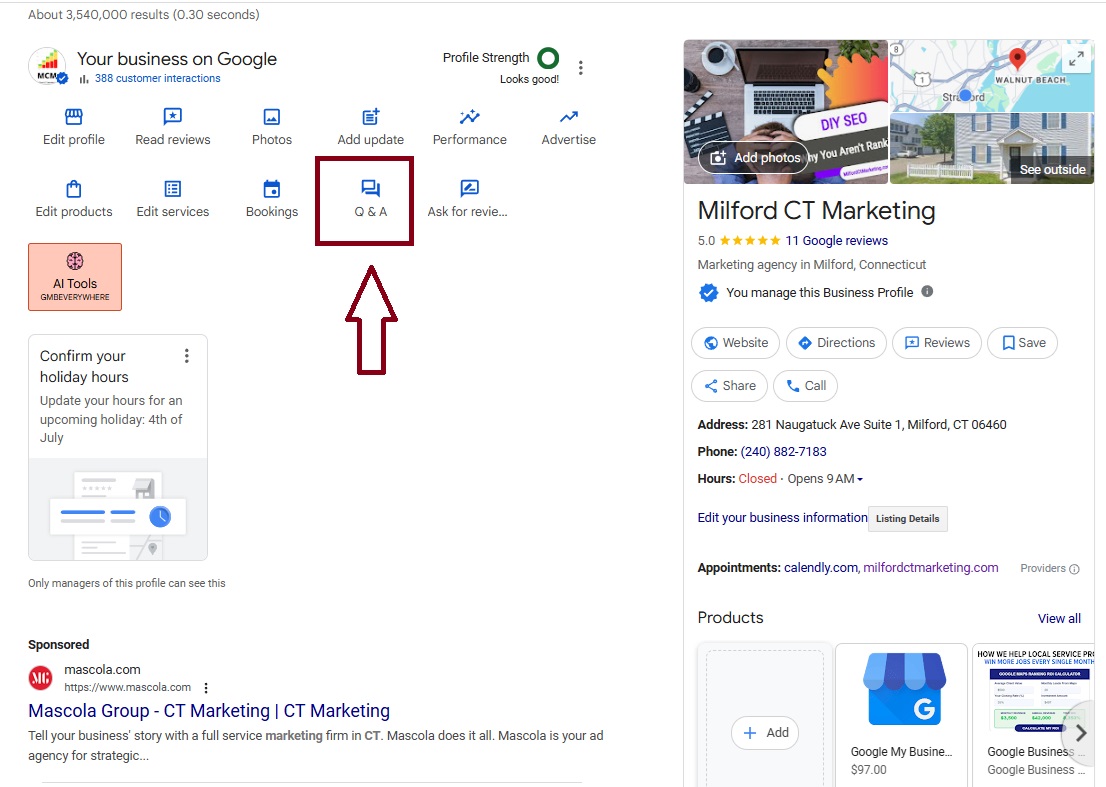Open the 11 Google reviews link

tap(836, 241)
